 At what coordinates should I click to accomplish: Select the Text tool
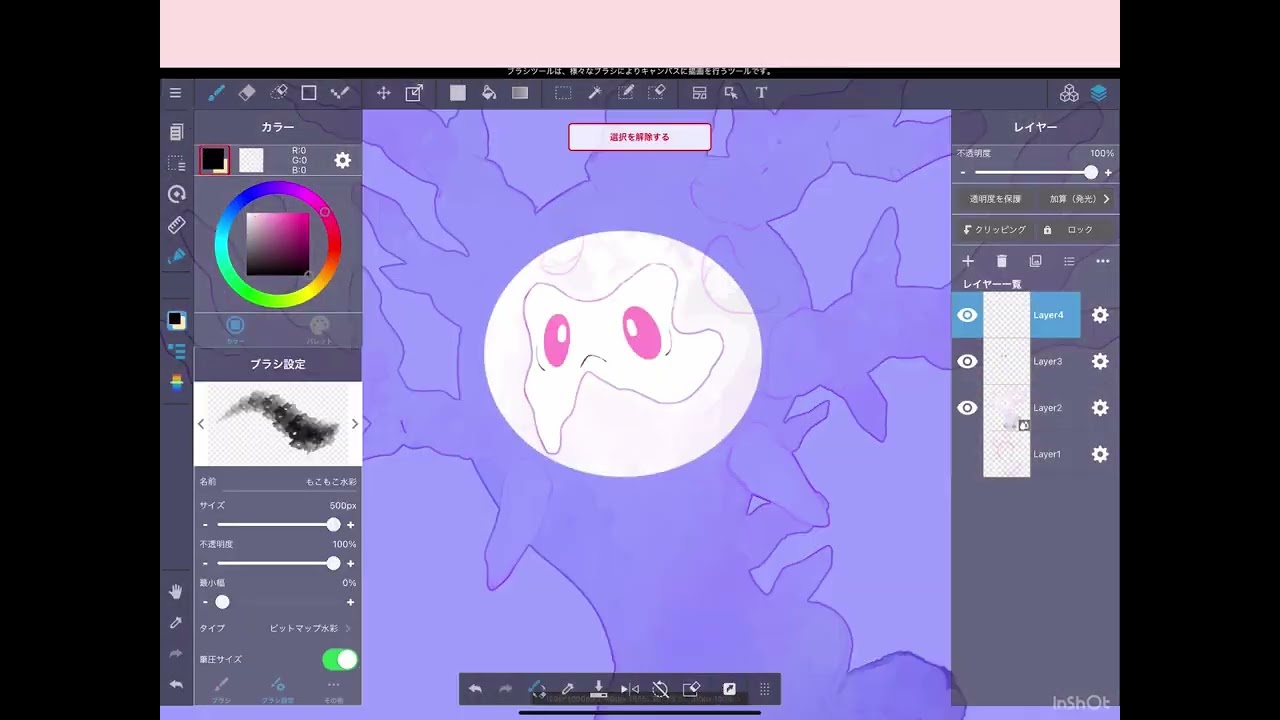click(762, 93)
